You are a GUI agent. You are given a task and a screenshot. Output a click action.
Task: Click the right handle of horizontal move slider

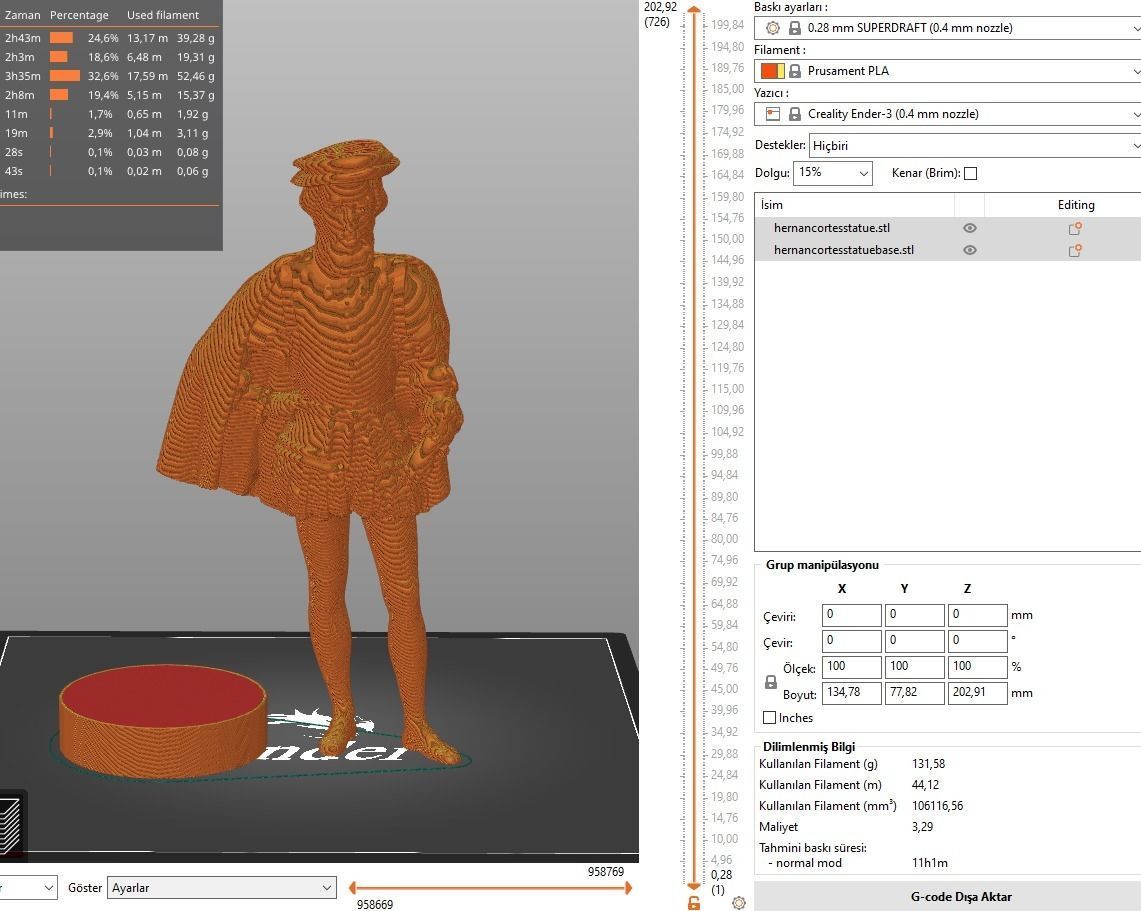click(x=628, y=888)
